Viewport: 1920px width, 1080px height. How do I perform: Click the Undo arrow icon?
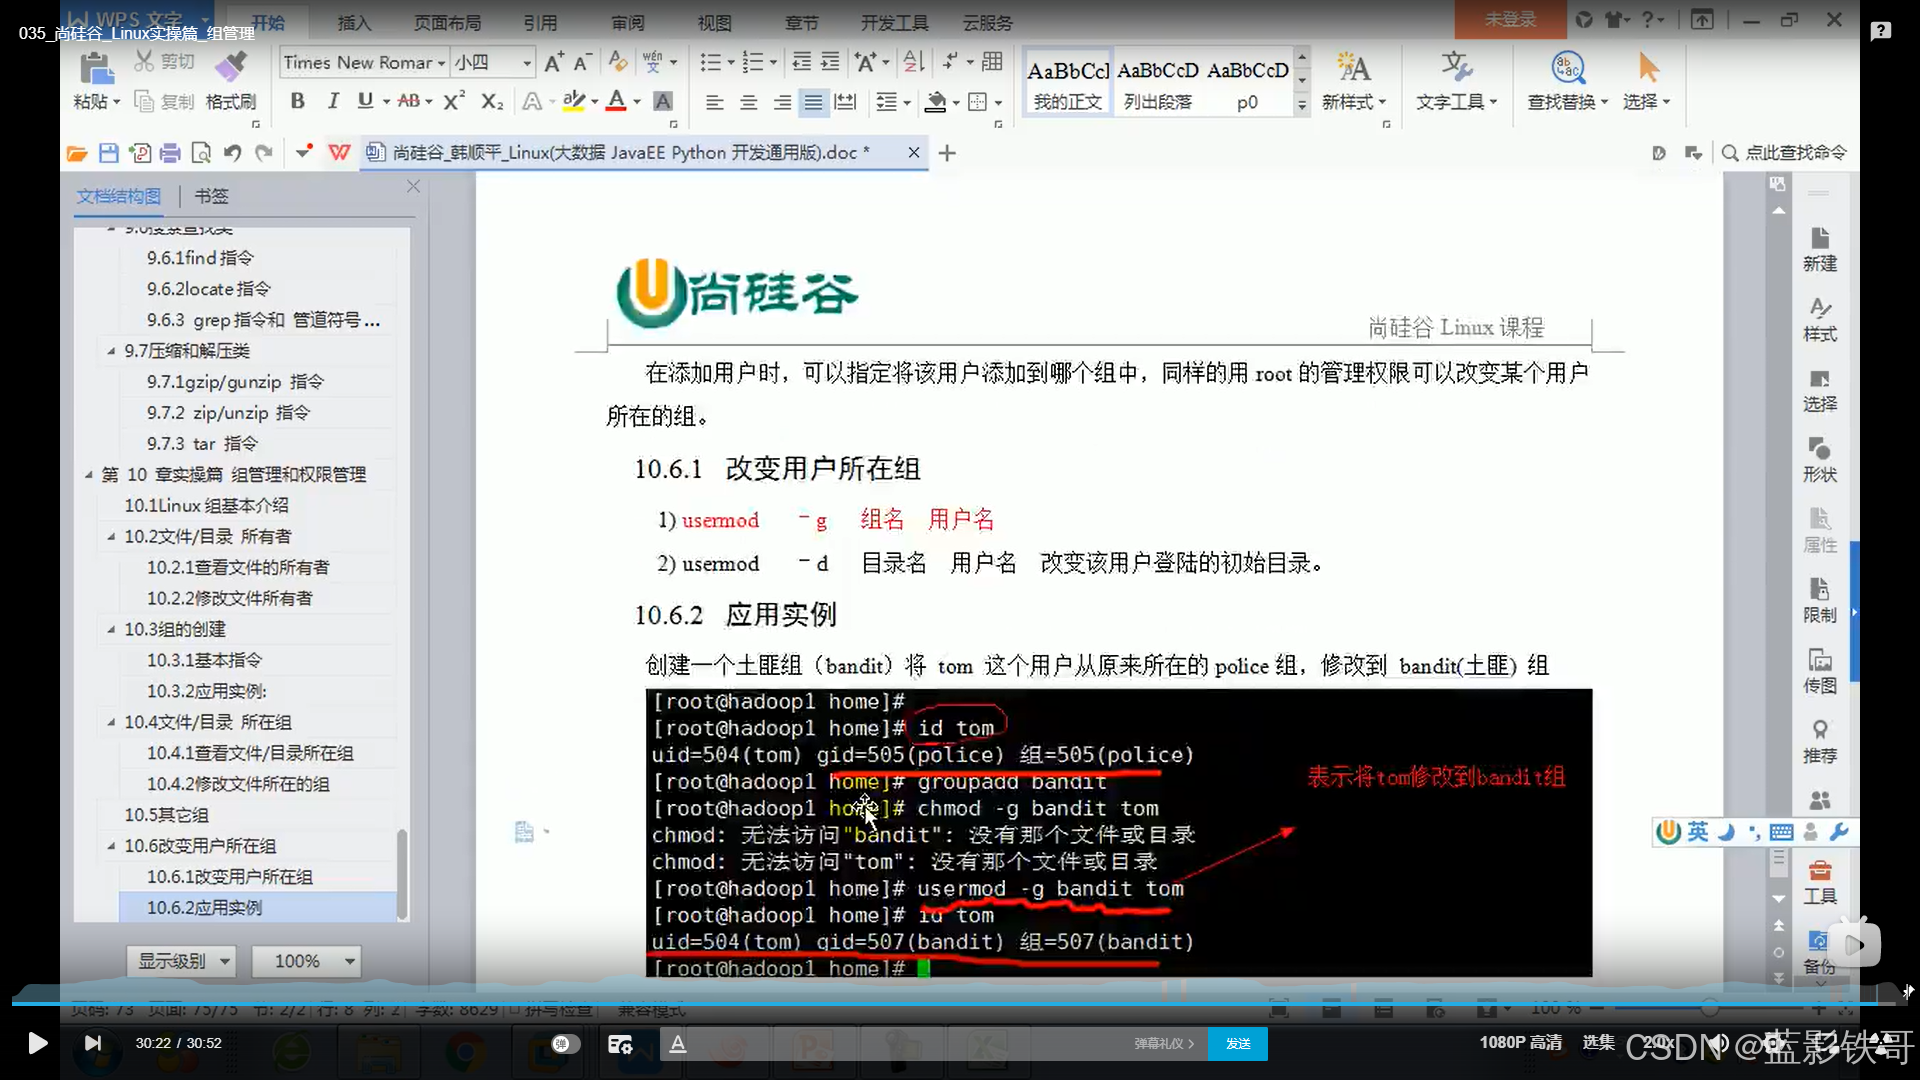pos(232,153)
